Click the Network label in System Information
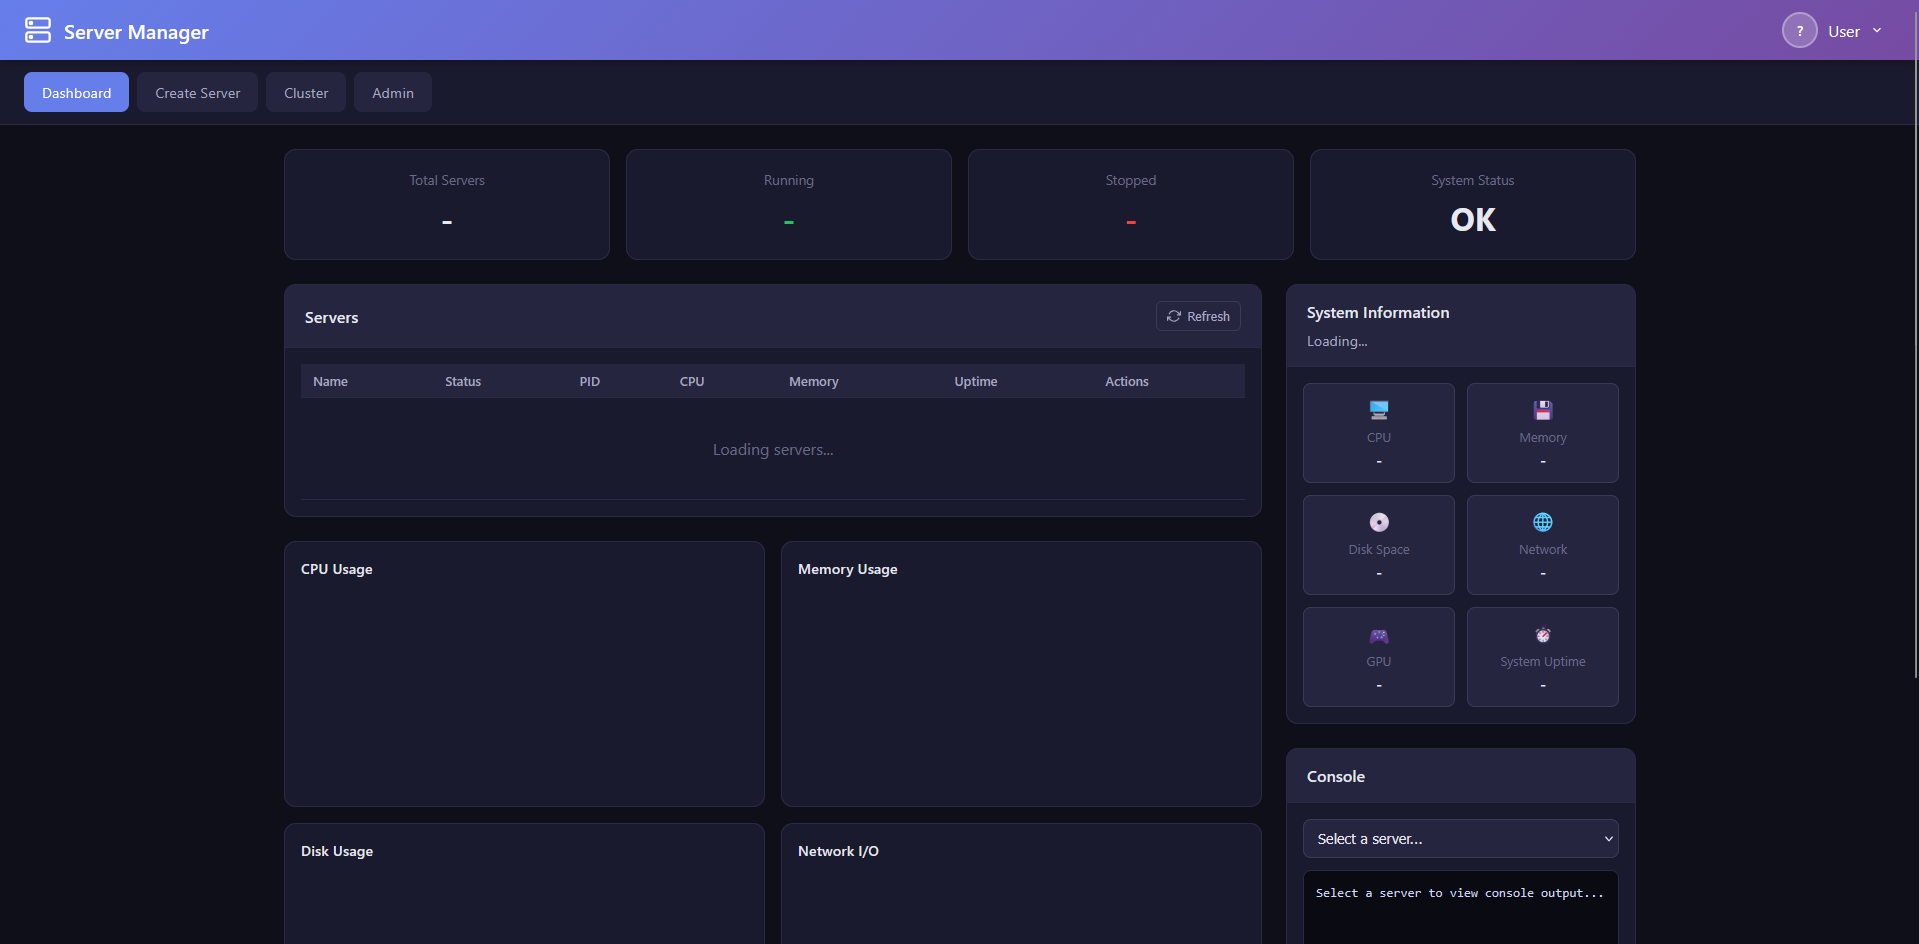Screen dimensions: 1919x944 (1543, 550)
